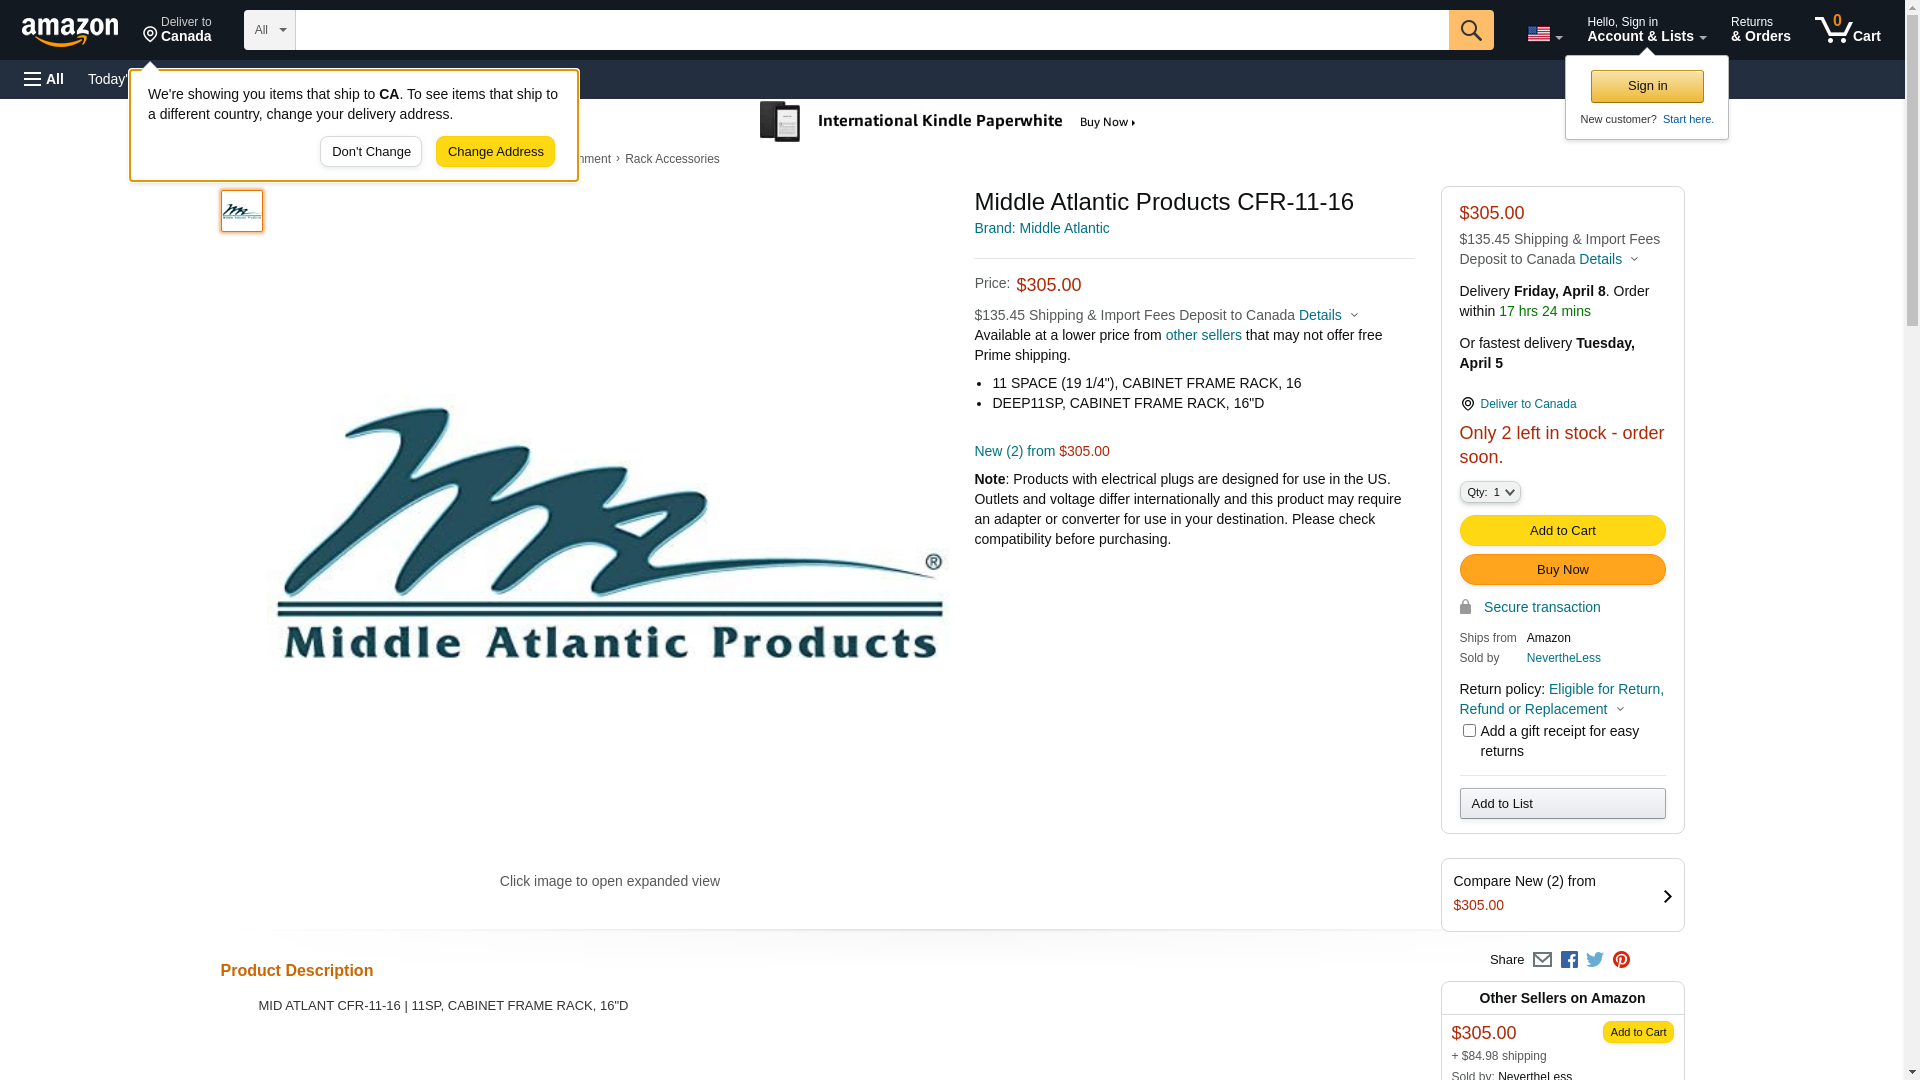Screen dimensions: 1920x1080
Task: Open the All hamburger menu
Action: [x=44, y=79]
